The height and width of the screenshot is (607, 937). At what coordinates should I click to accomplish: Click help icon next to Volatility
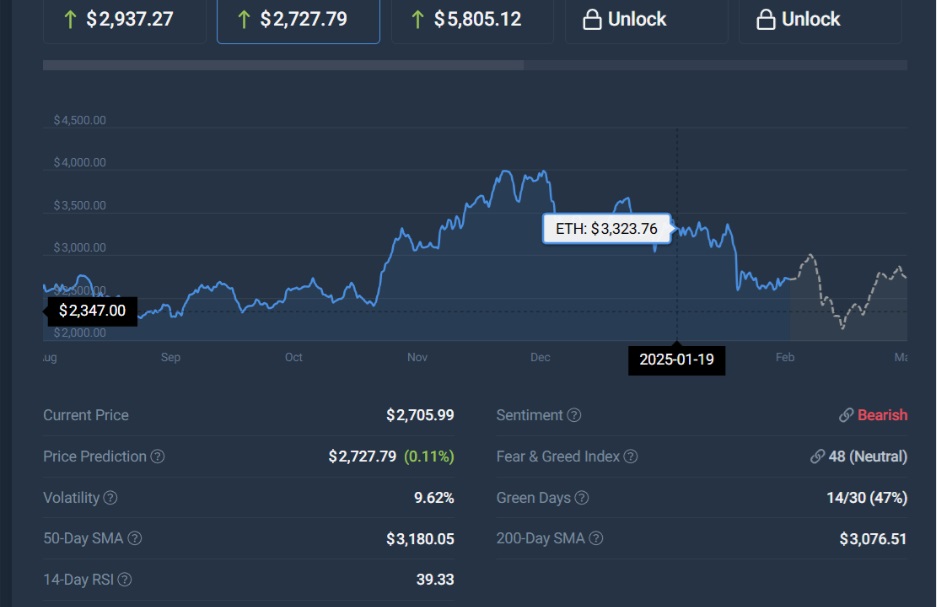click(111, 498)
